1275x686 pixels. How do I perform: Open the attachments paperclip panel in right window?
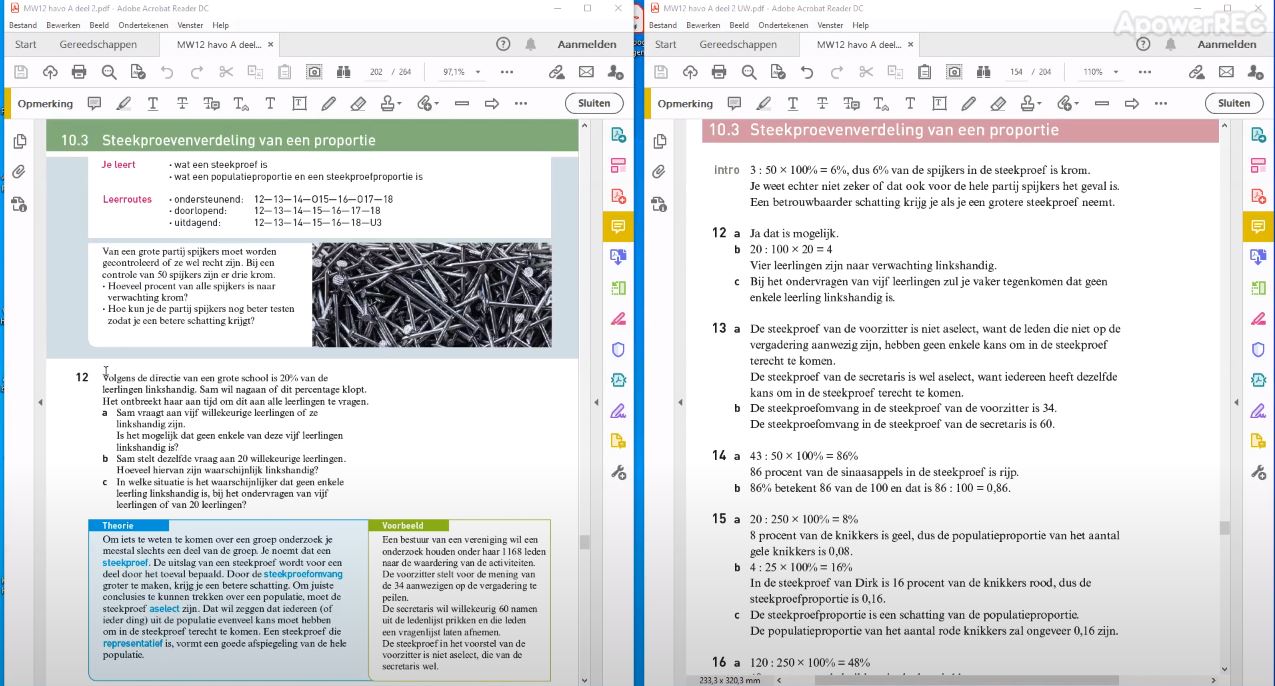point(659,172)
